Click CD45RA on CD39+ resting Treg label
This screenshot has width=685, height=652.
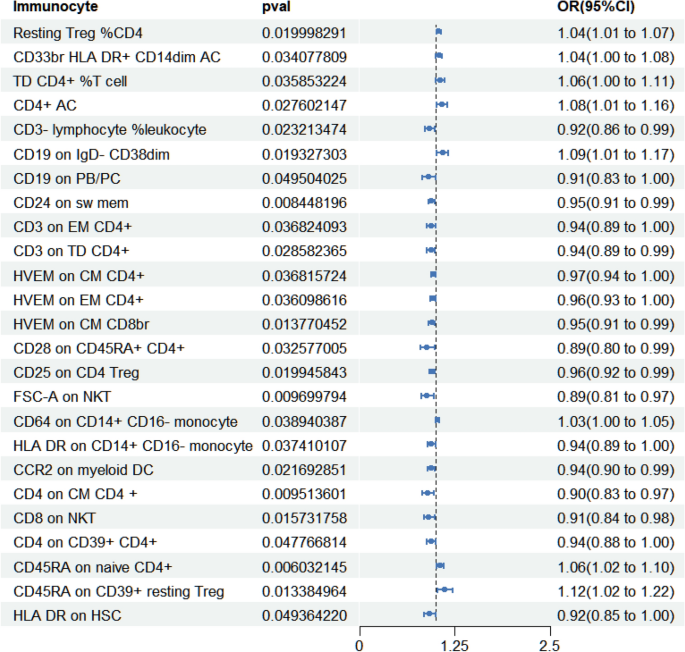point(119,591)
